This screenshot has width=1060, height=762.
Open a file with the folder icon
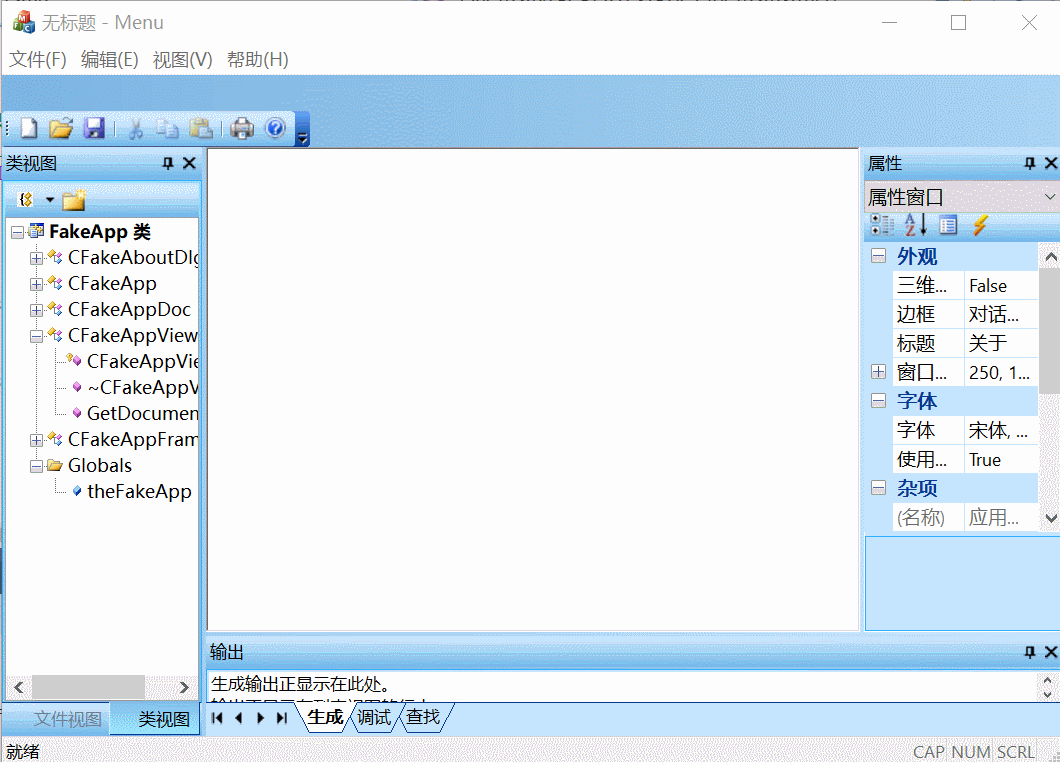pyautogui.click(x=61, y=128)
